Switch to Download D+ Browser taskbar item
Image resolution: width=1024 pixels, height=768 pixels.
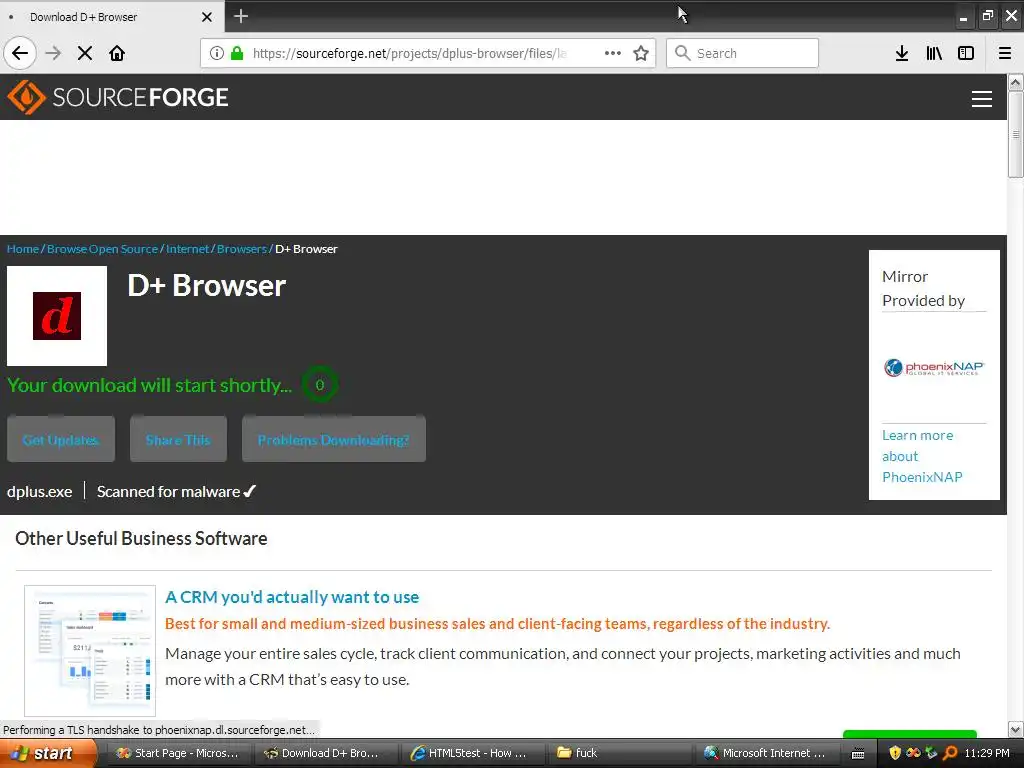tap(323, 753)
